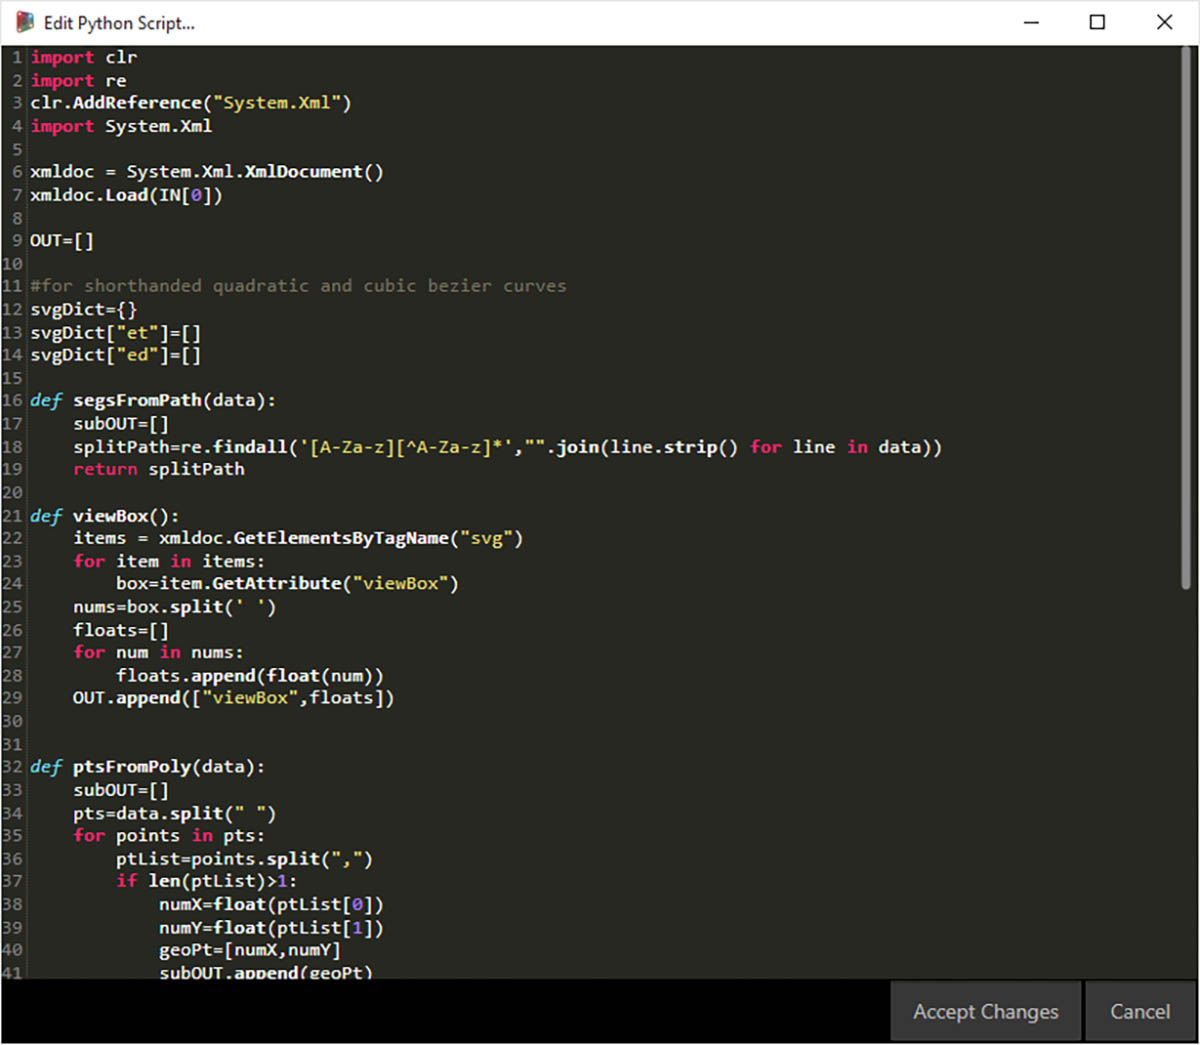Screen dimensions: 1200x1045
Task: Click the Dynamo icon in the title bar
Action: tap(25, 22)
